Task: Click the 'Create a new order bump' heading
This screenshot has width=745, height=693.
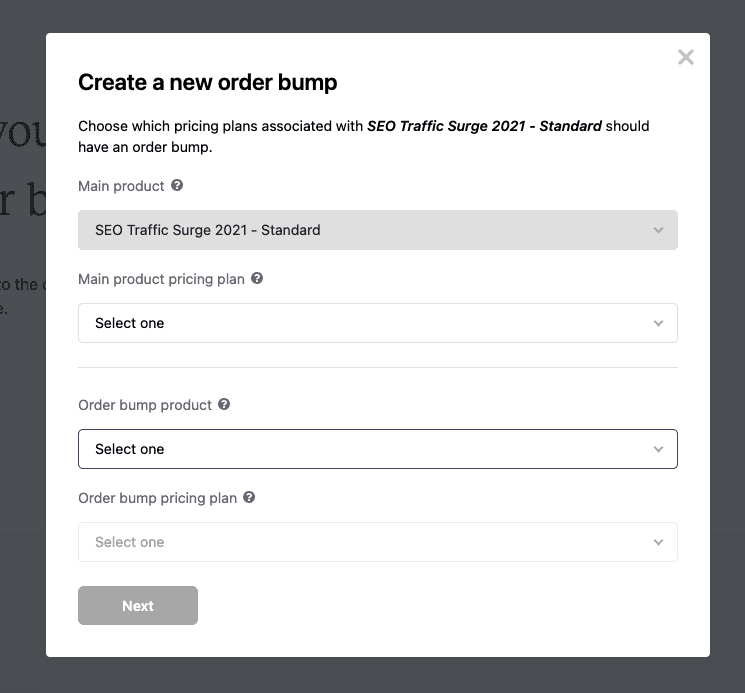Action: pos(207,83)
